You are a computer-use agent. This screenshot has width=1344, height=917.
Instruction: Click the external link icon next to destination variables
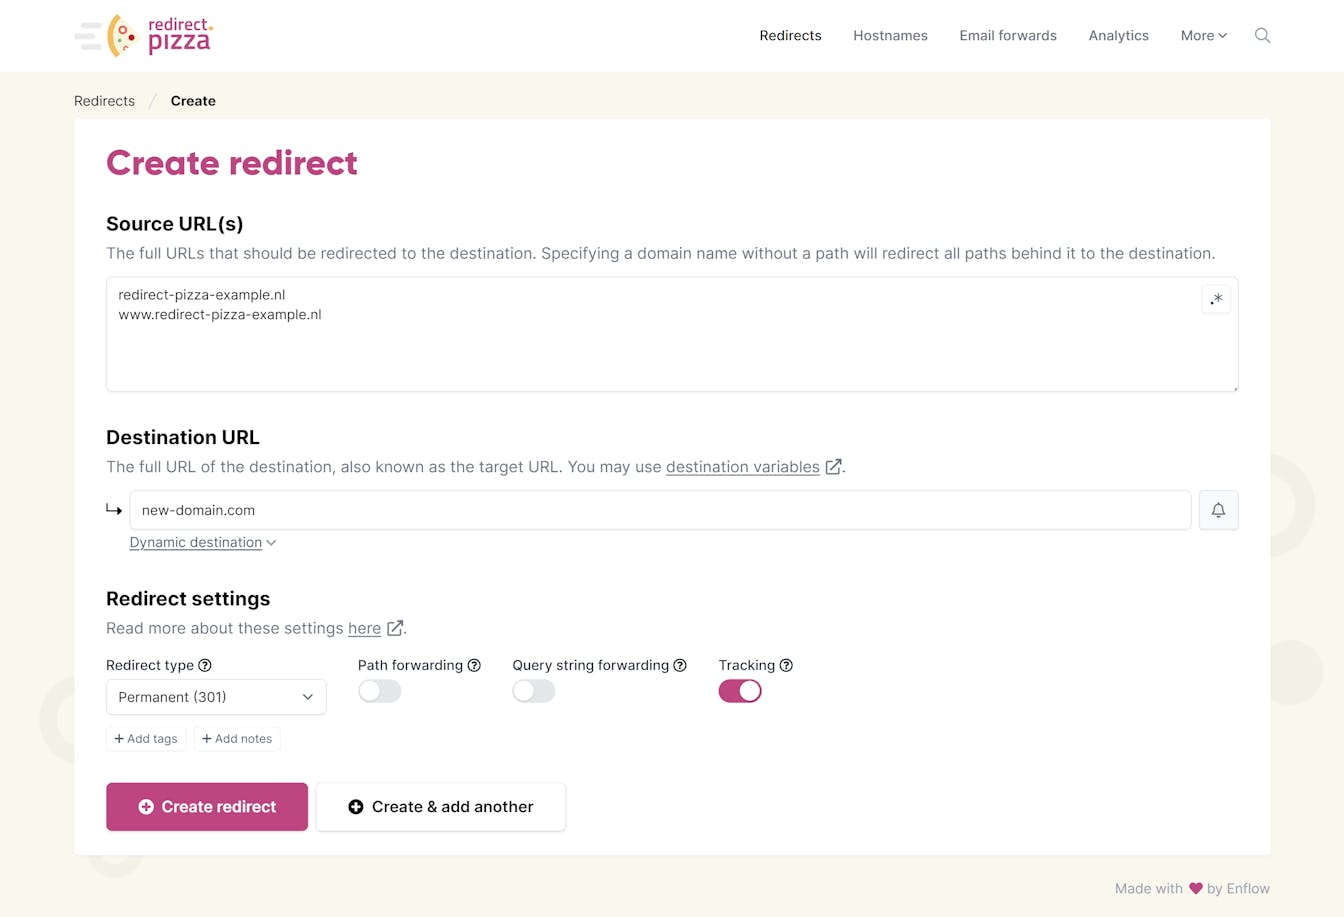pos(834,466)
